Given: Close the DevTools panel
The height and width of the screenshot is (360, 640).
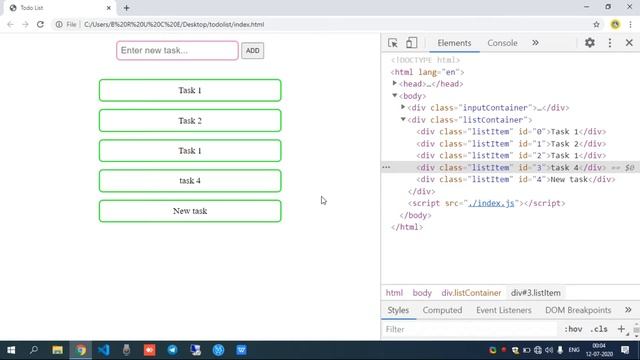Looking at the screenshot, I should click(x=629, y=42).
